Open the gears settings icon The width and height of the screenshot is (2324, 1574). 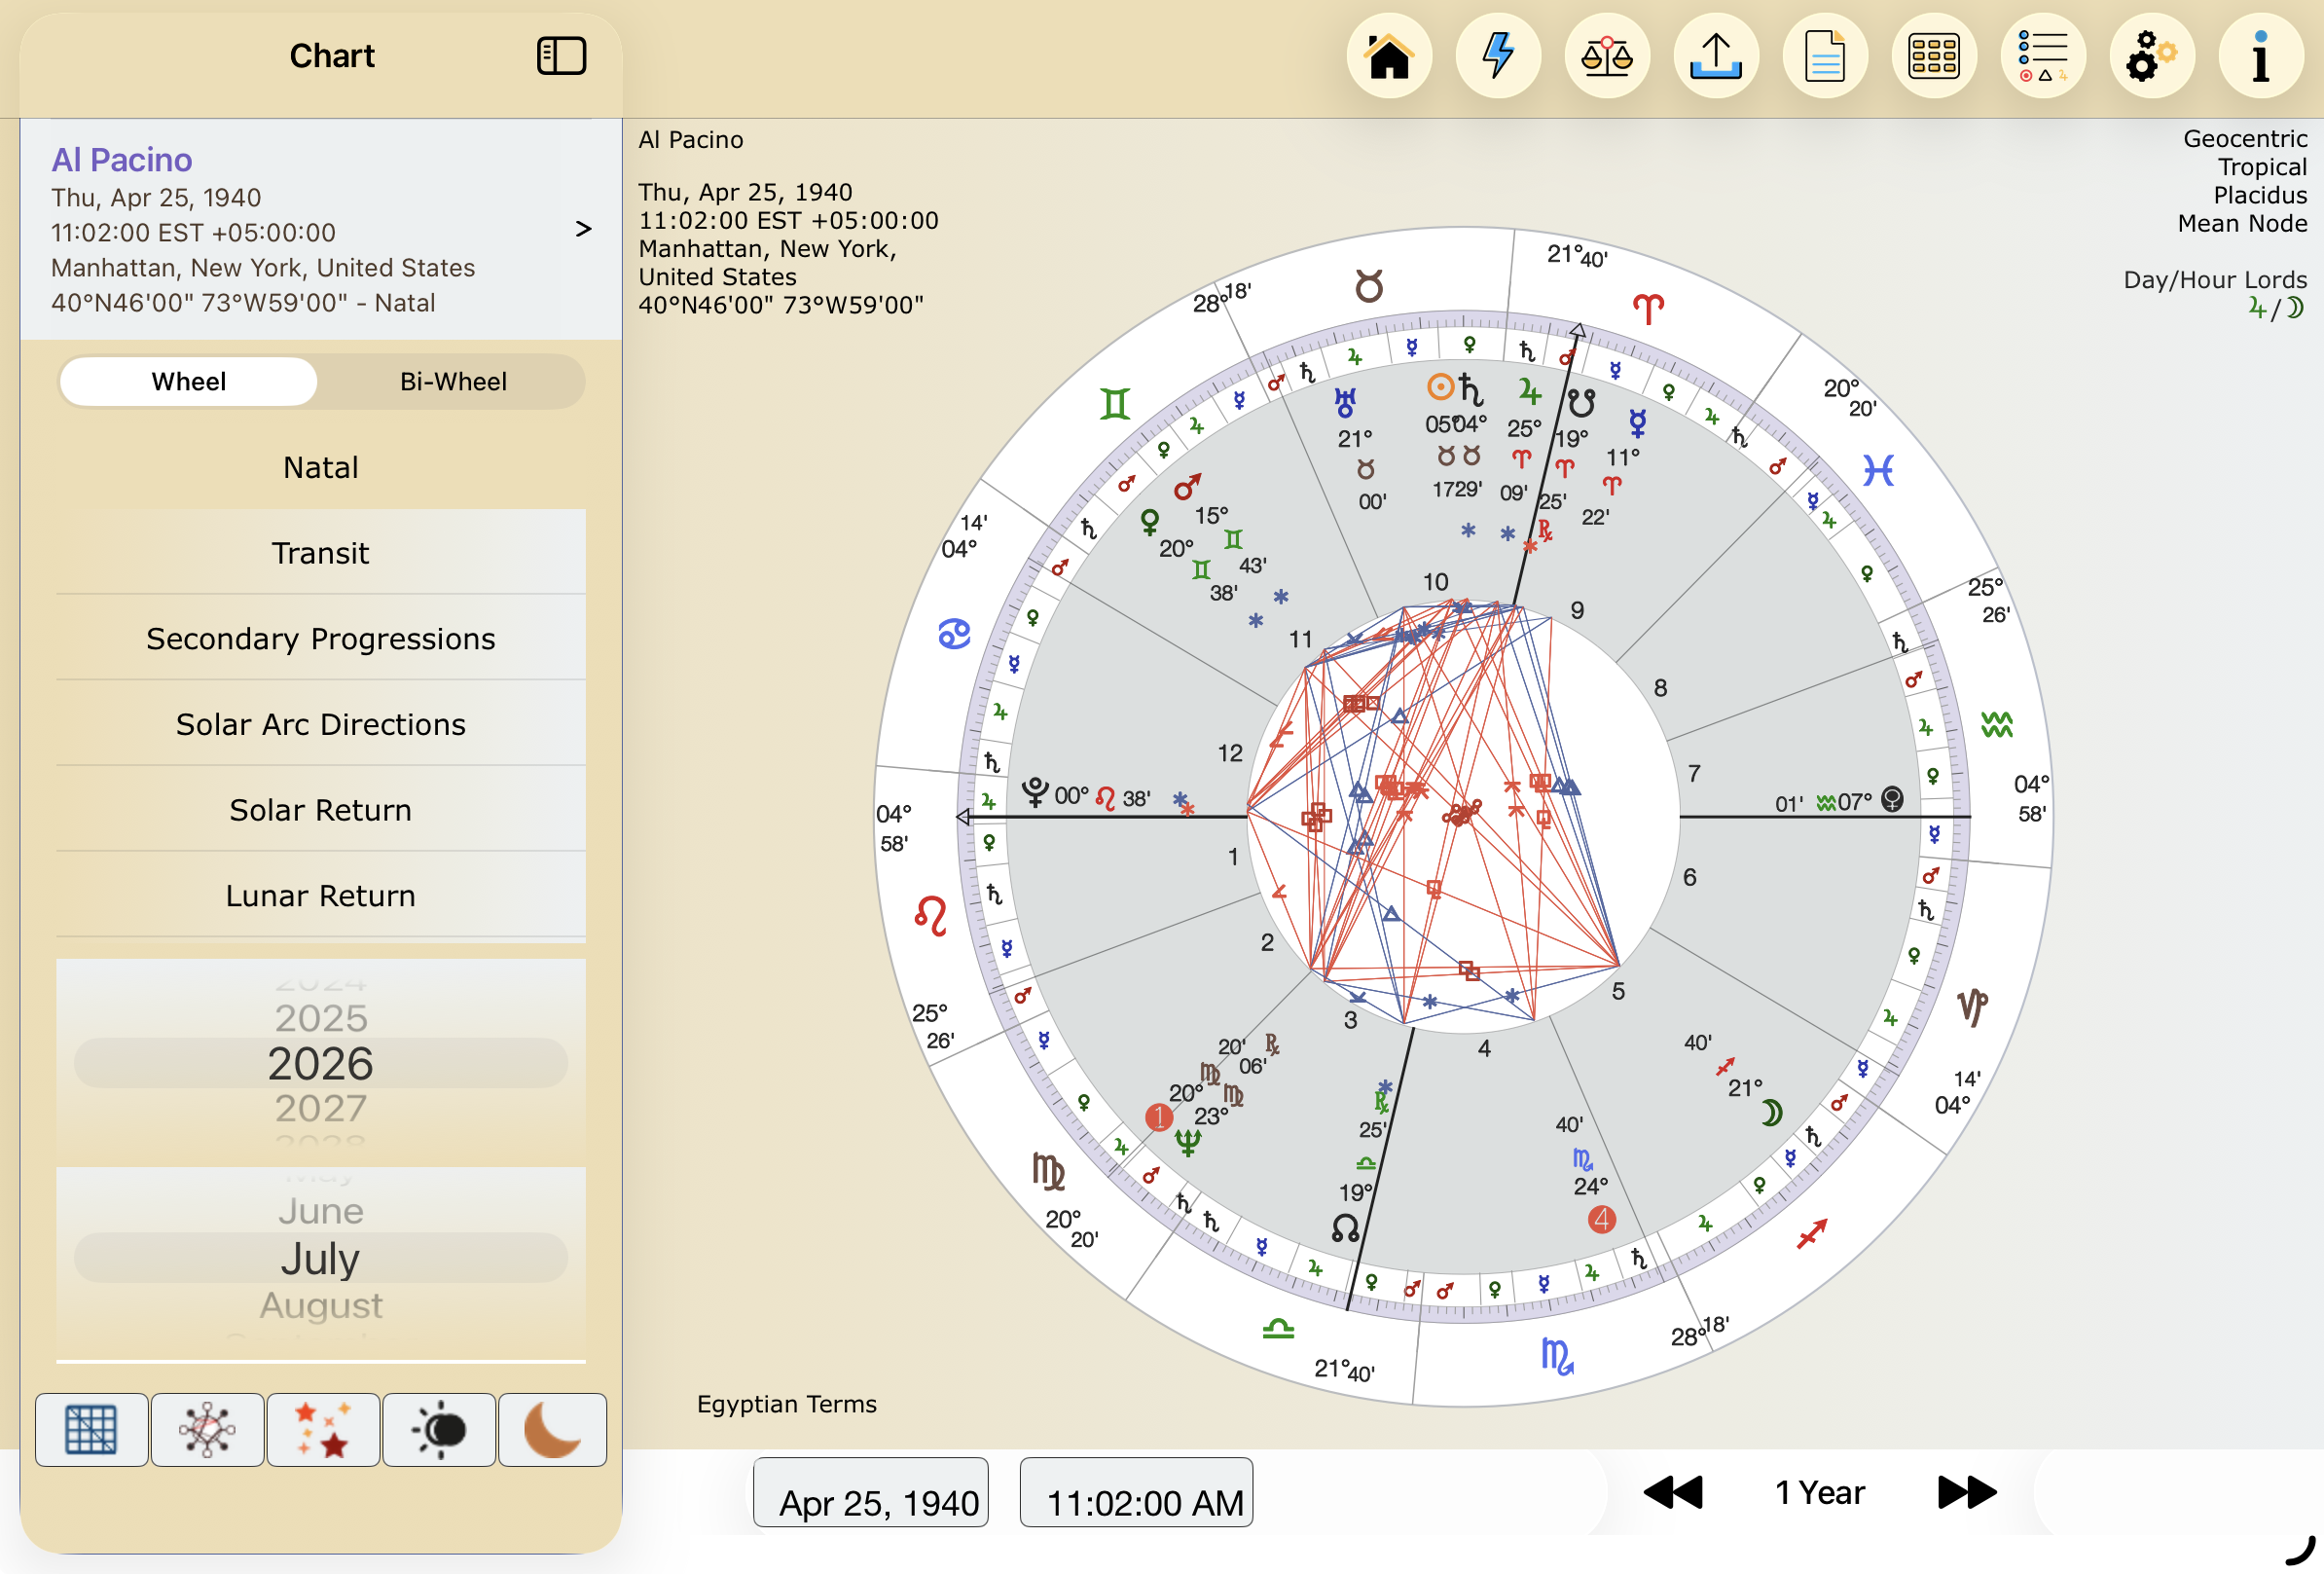2152,57
